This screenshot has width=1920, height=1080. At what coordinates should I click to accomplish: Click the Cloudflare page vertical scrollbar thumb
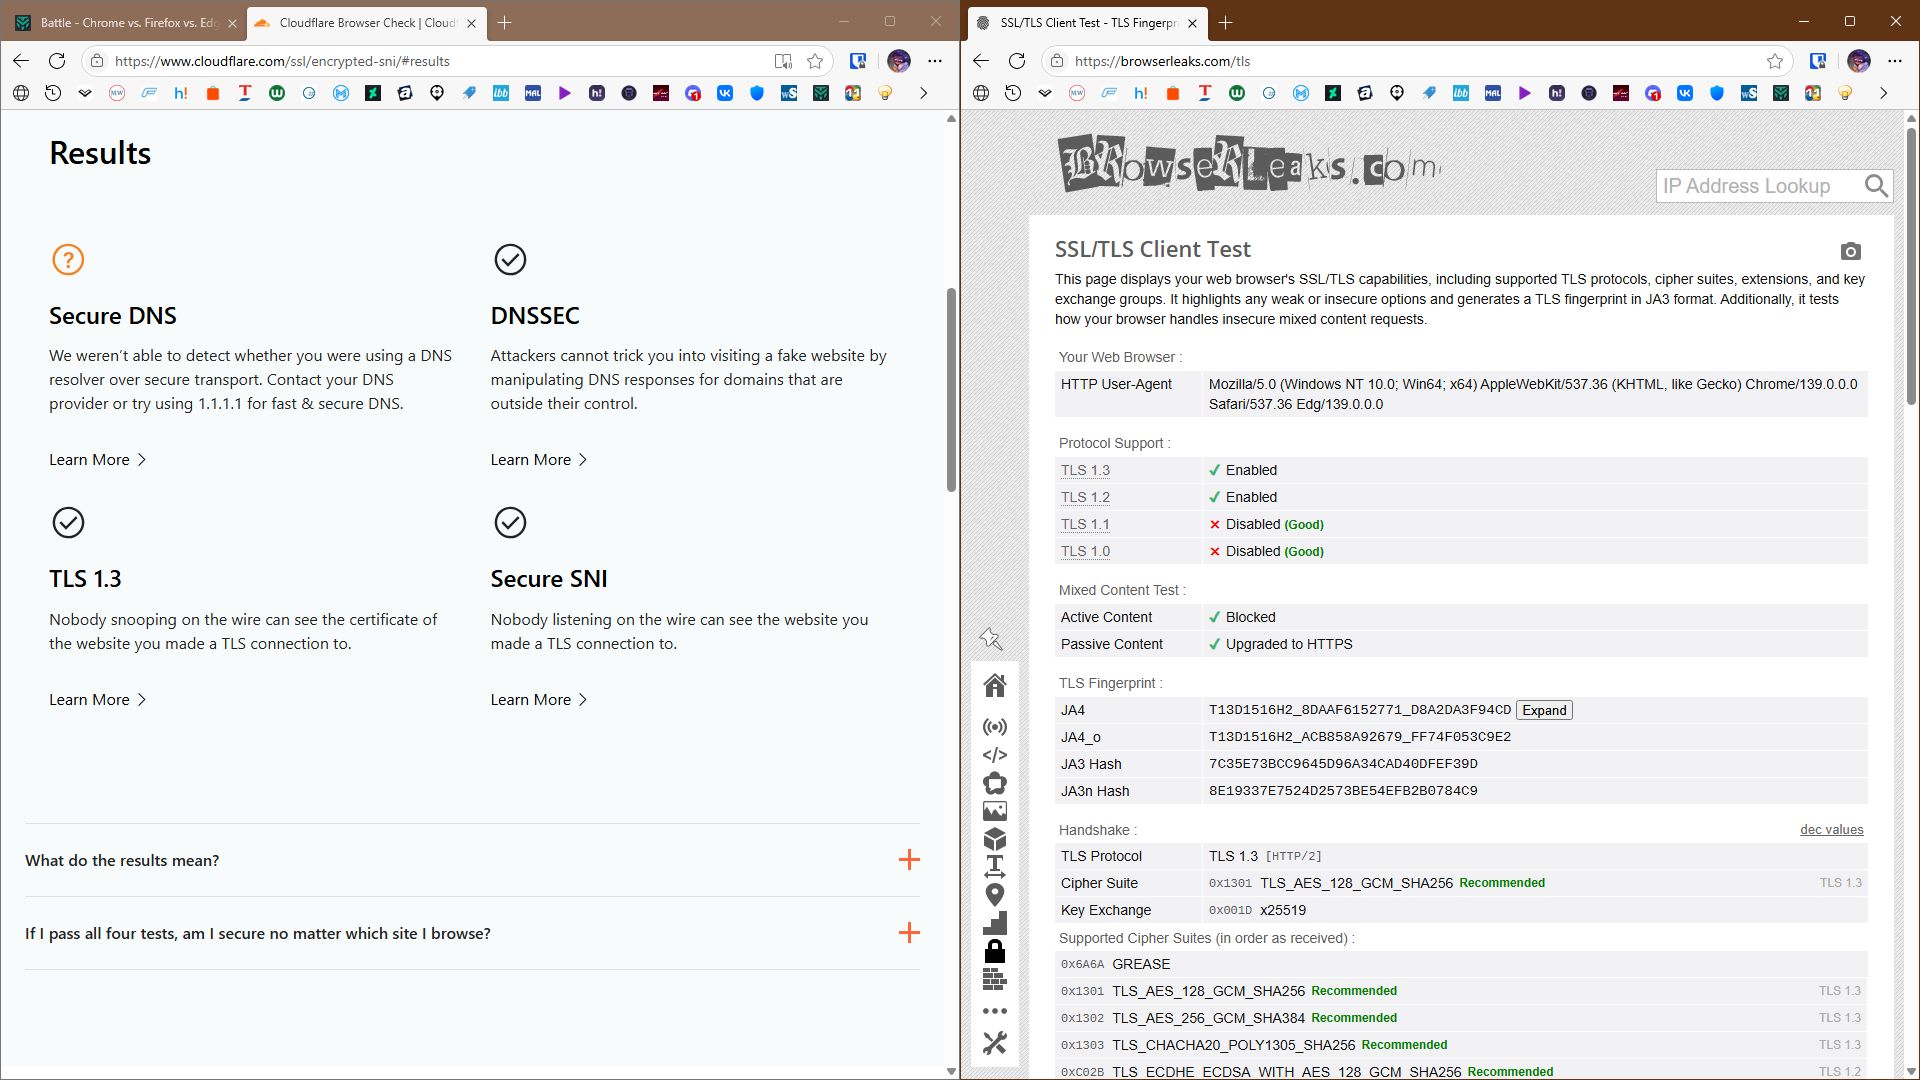click(951, 390)
